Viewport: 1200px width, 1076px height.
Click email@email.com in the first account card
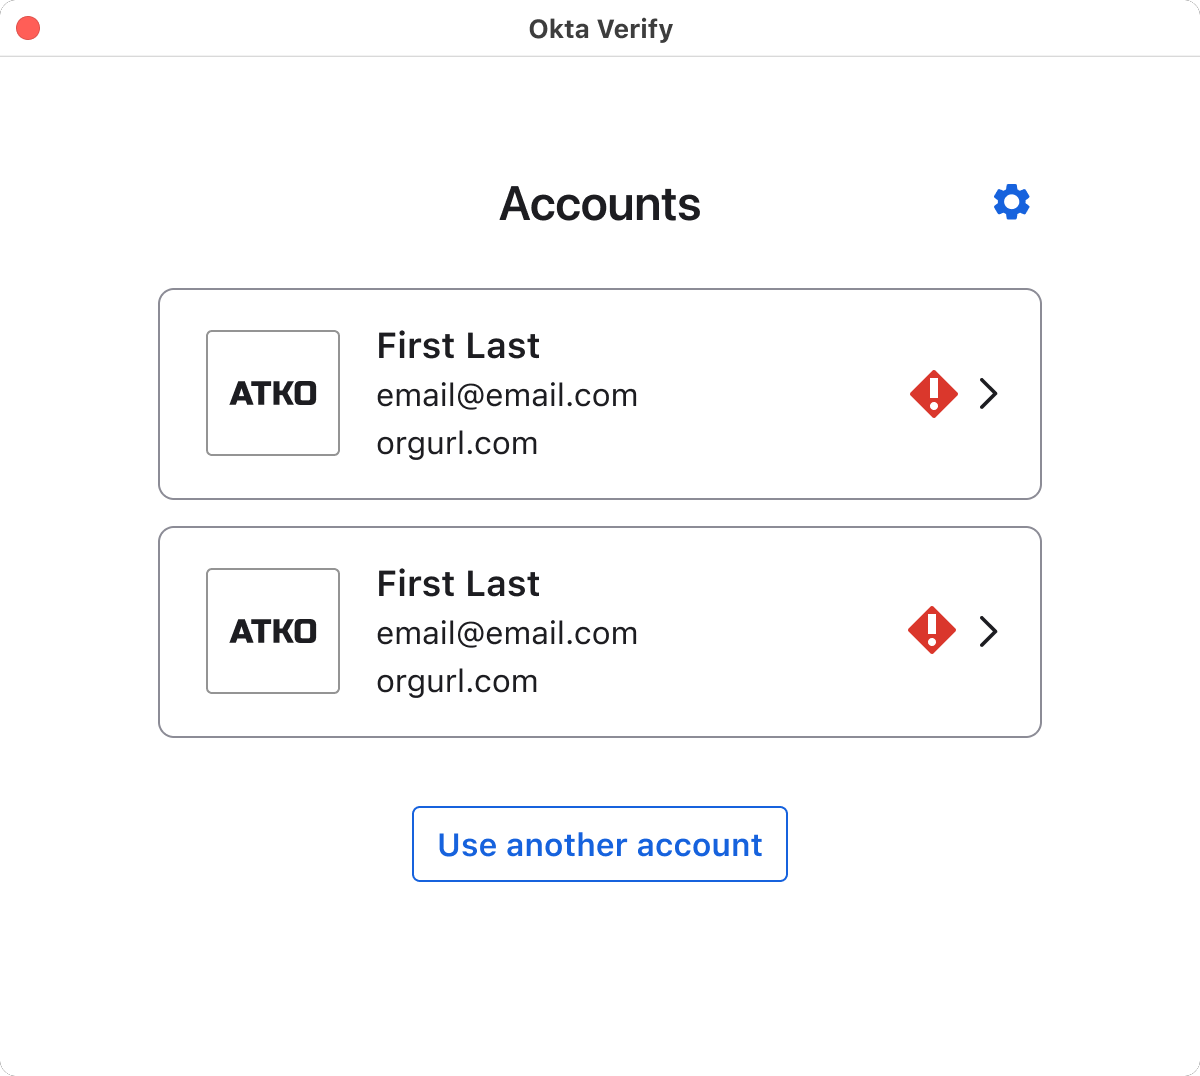507,396
